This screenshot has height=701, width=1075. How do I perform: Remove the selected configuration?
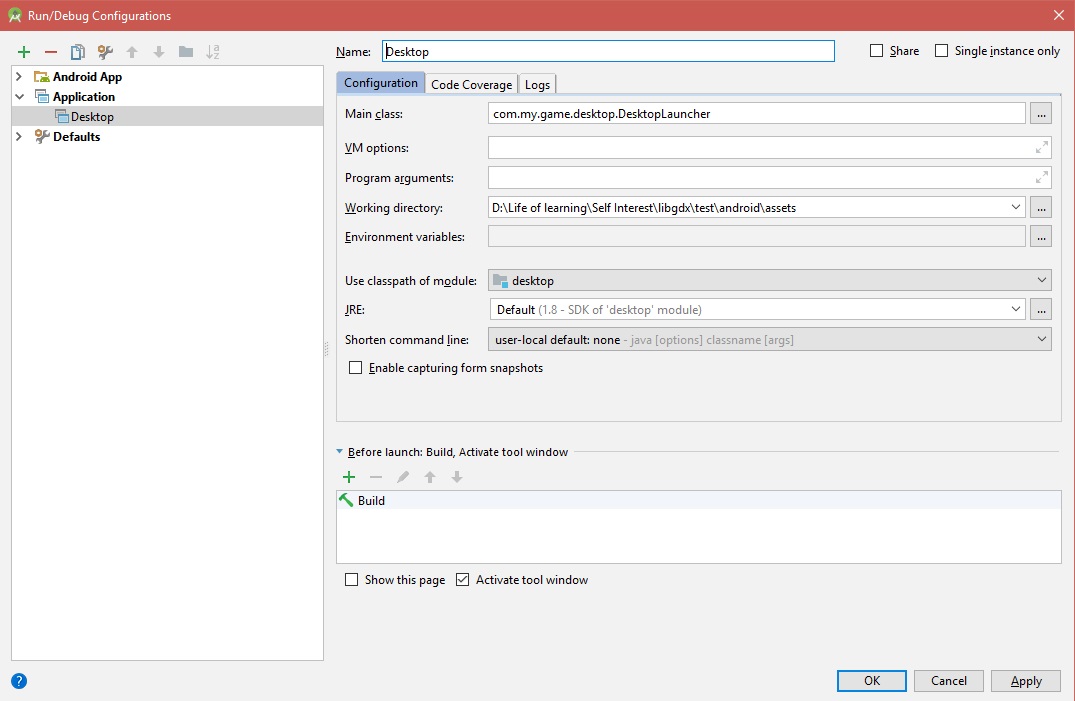(x=50, y=51)
